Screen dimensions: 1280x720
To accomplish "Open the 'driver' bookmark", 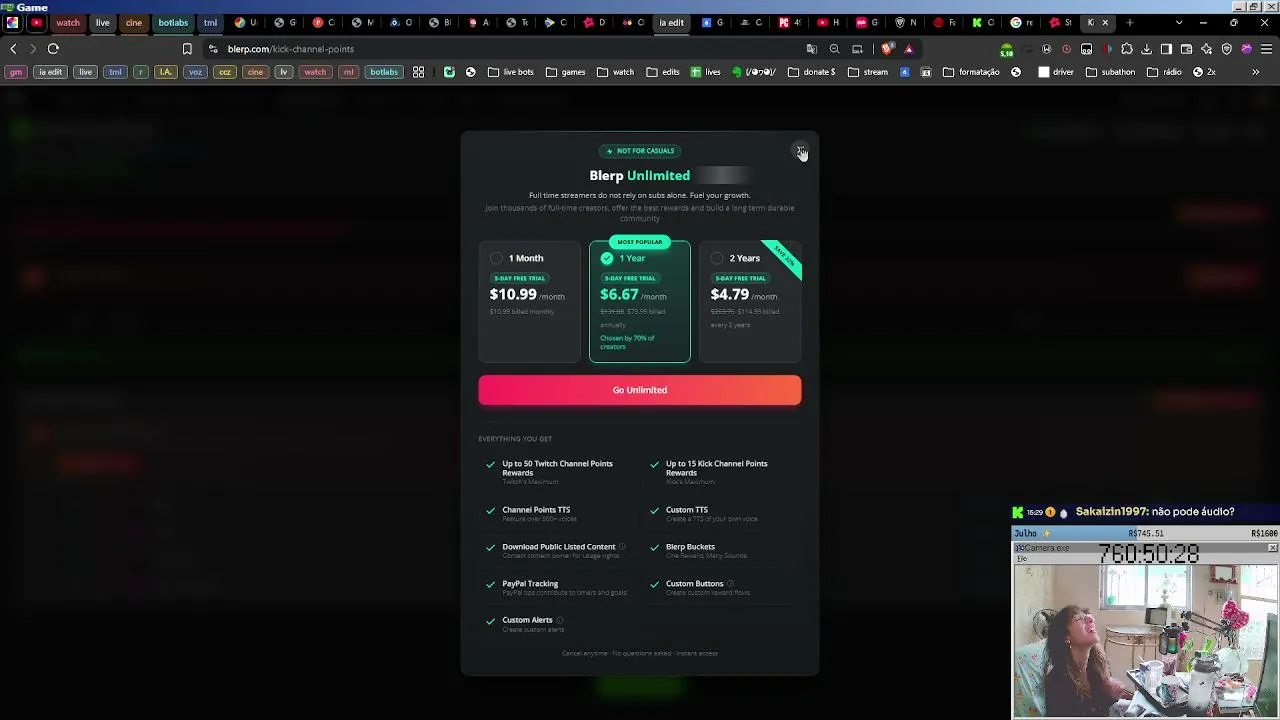I will 1056,72.
